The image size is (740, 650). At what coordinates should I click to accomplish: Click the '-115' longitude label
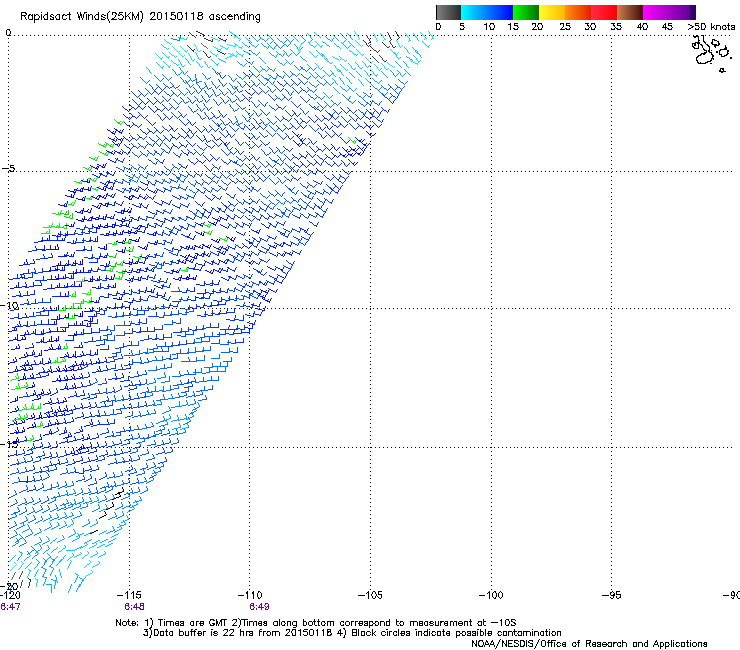[x=129, y=595]
